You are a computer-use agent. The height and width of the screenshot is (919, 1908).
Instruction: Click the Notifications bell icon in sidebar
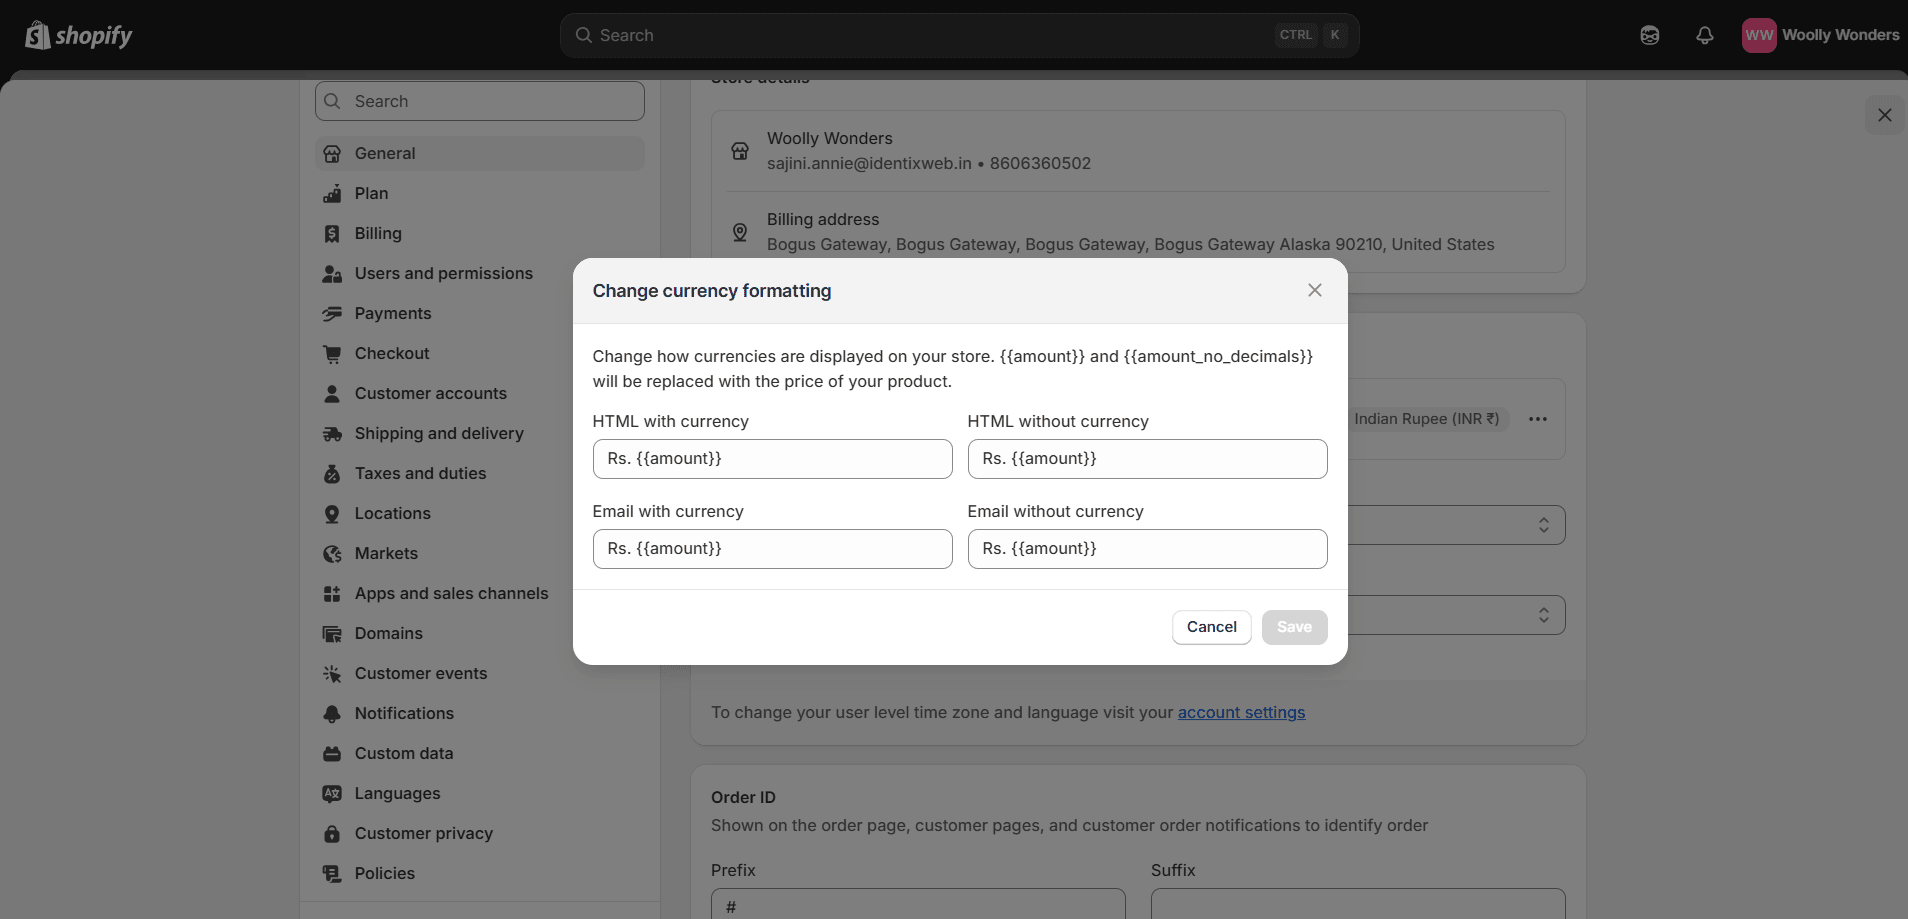point(332,713)
